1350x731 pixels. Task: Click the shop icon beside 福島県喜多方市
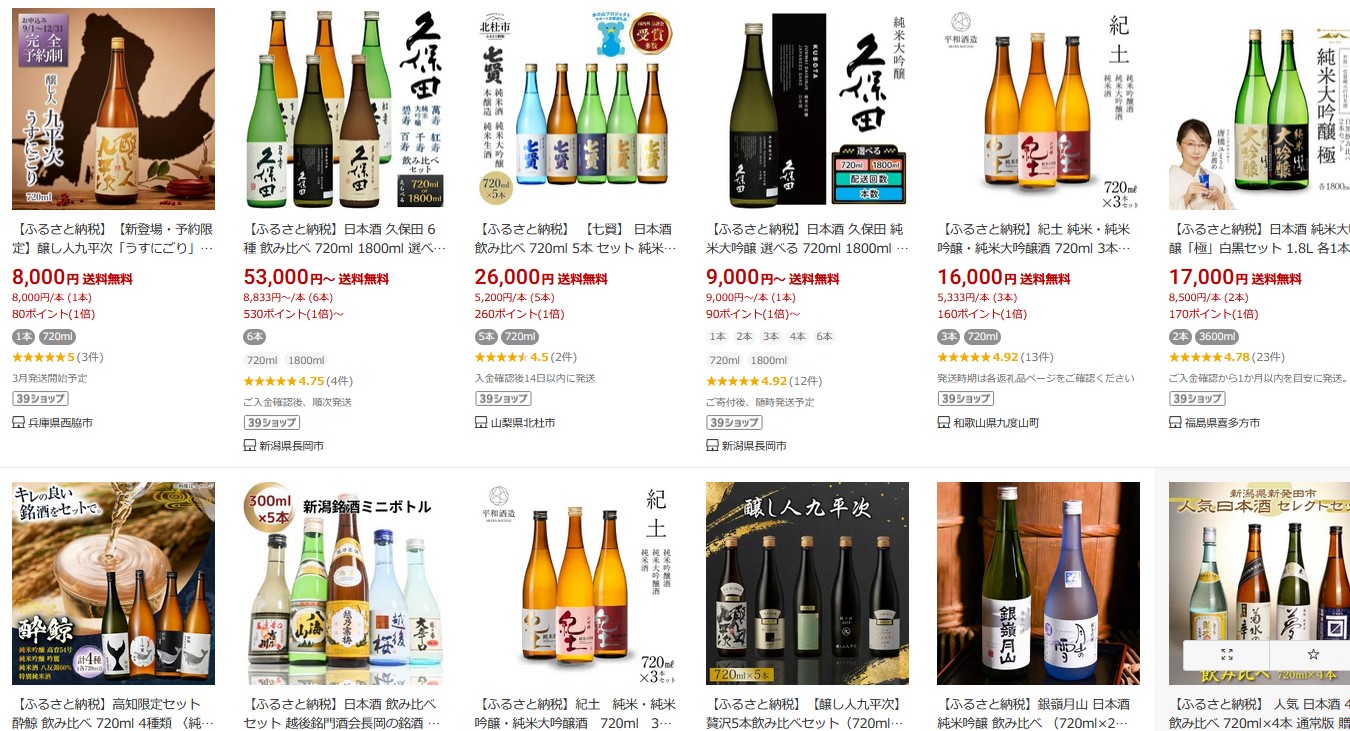click(1175, 422)
